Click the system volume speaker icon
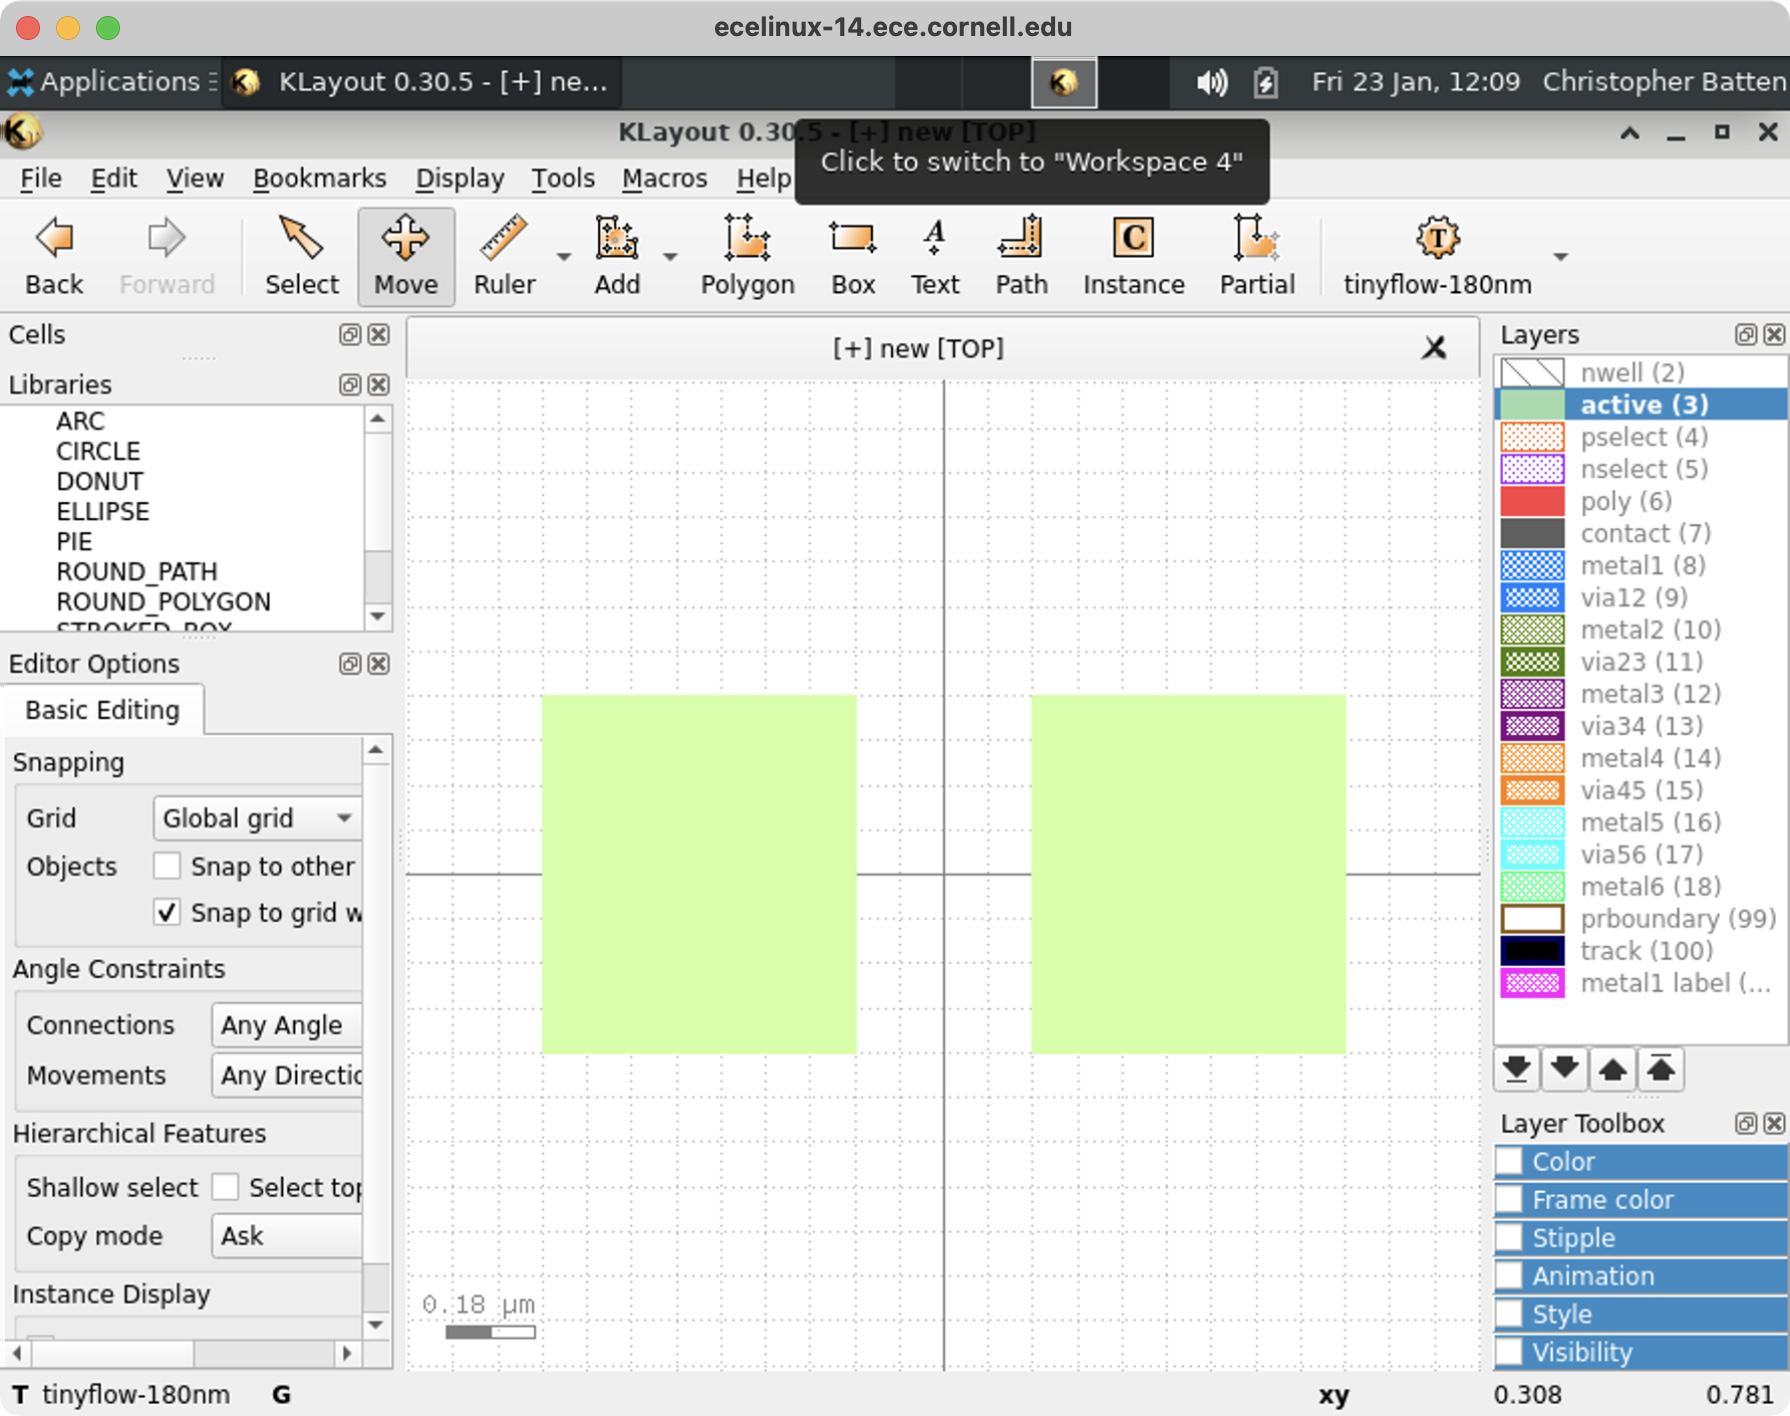The width and height of the screenshot is (1790, 1416). click(1211, 82)
